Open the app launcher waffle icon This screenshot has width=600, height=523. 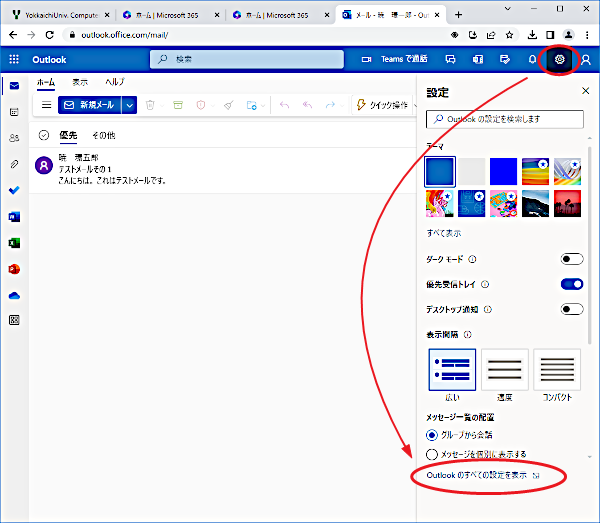coord(14,59)
